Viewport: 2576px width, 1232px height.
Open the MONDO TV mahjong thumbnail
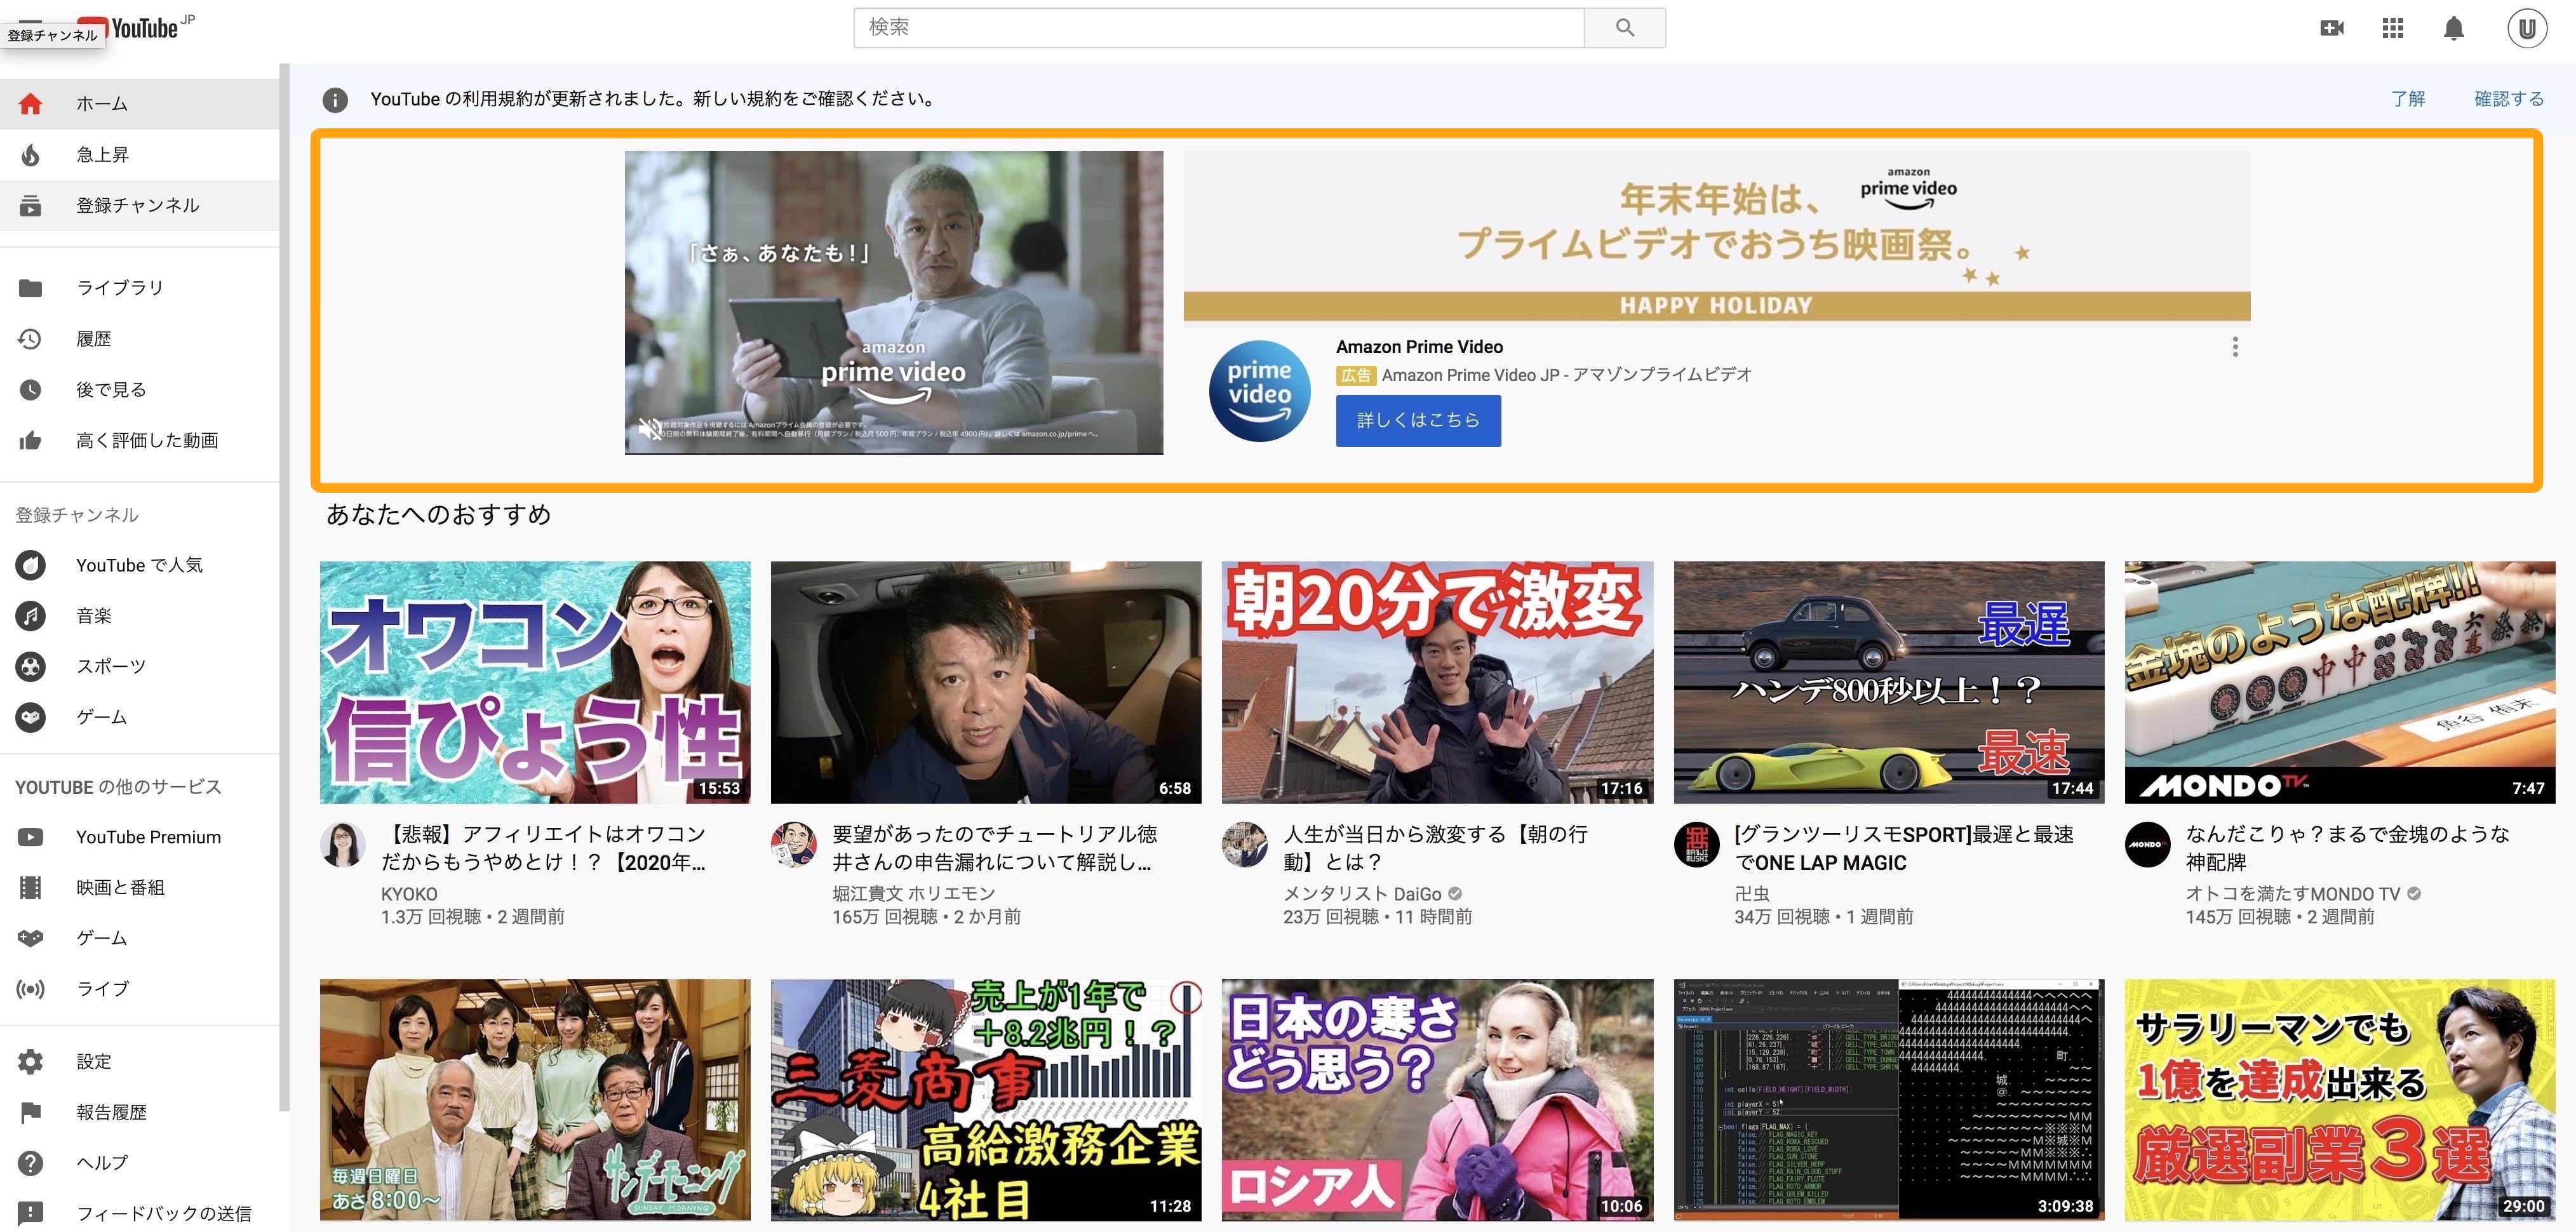[2340, 682]
